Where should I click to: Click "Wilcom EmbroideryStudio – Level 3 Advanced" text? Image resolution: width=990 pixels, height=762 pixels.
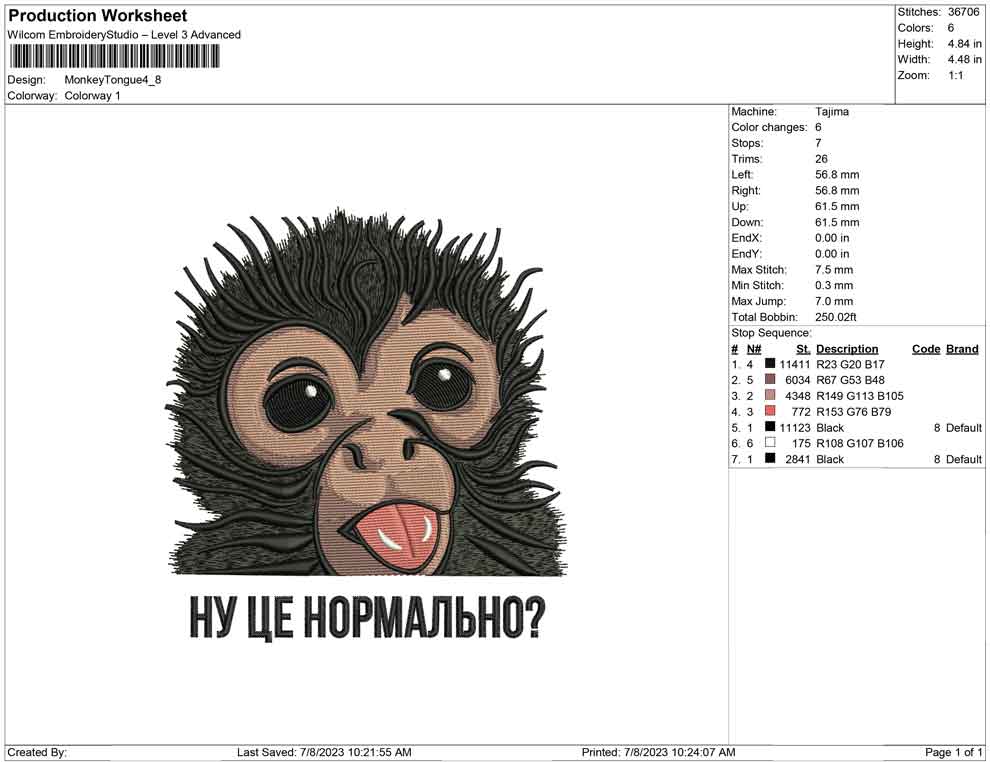coord(124,35)
